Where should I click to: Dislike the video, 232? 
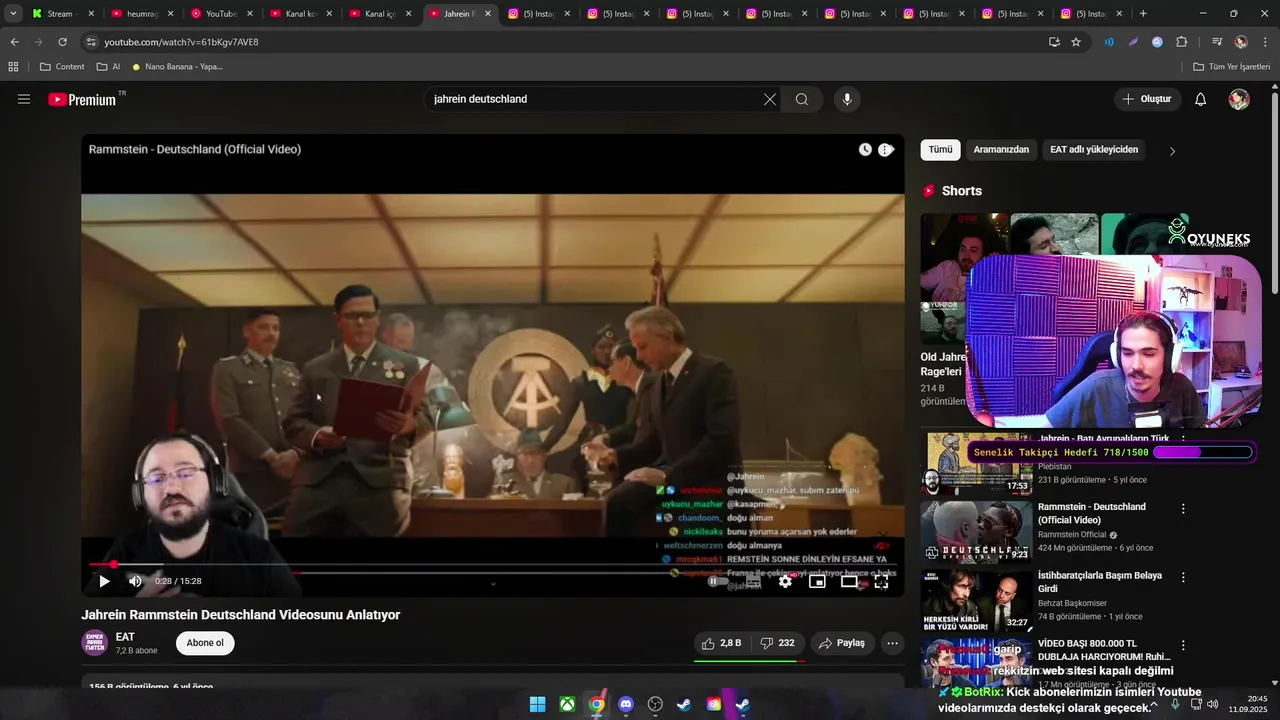coord(778,643)
